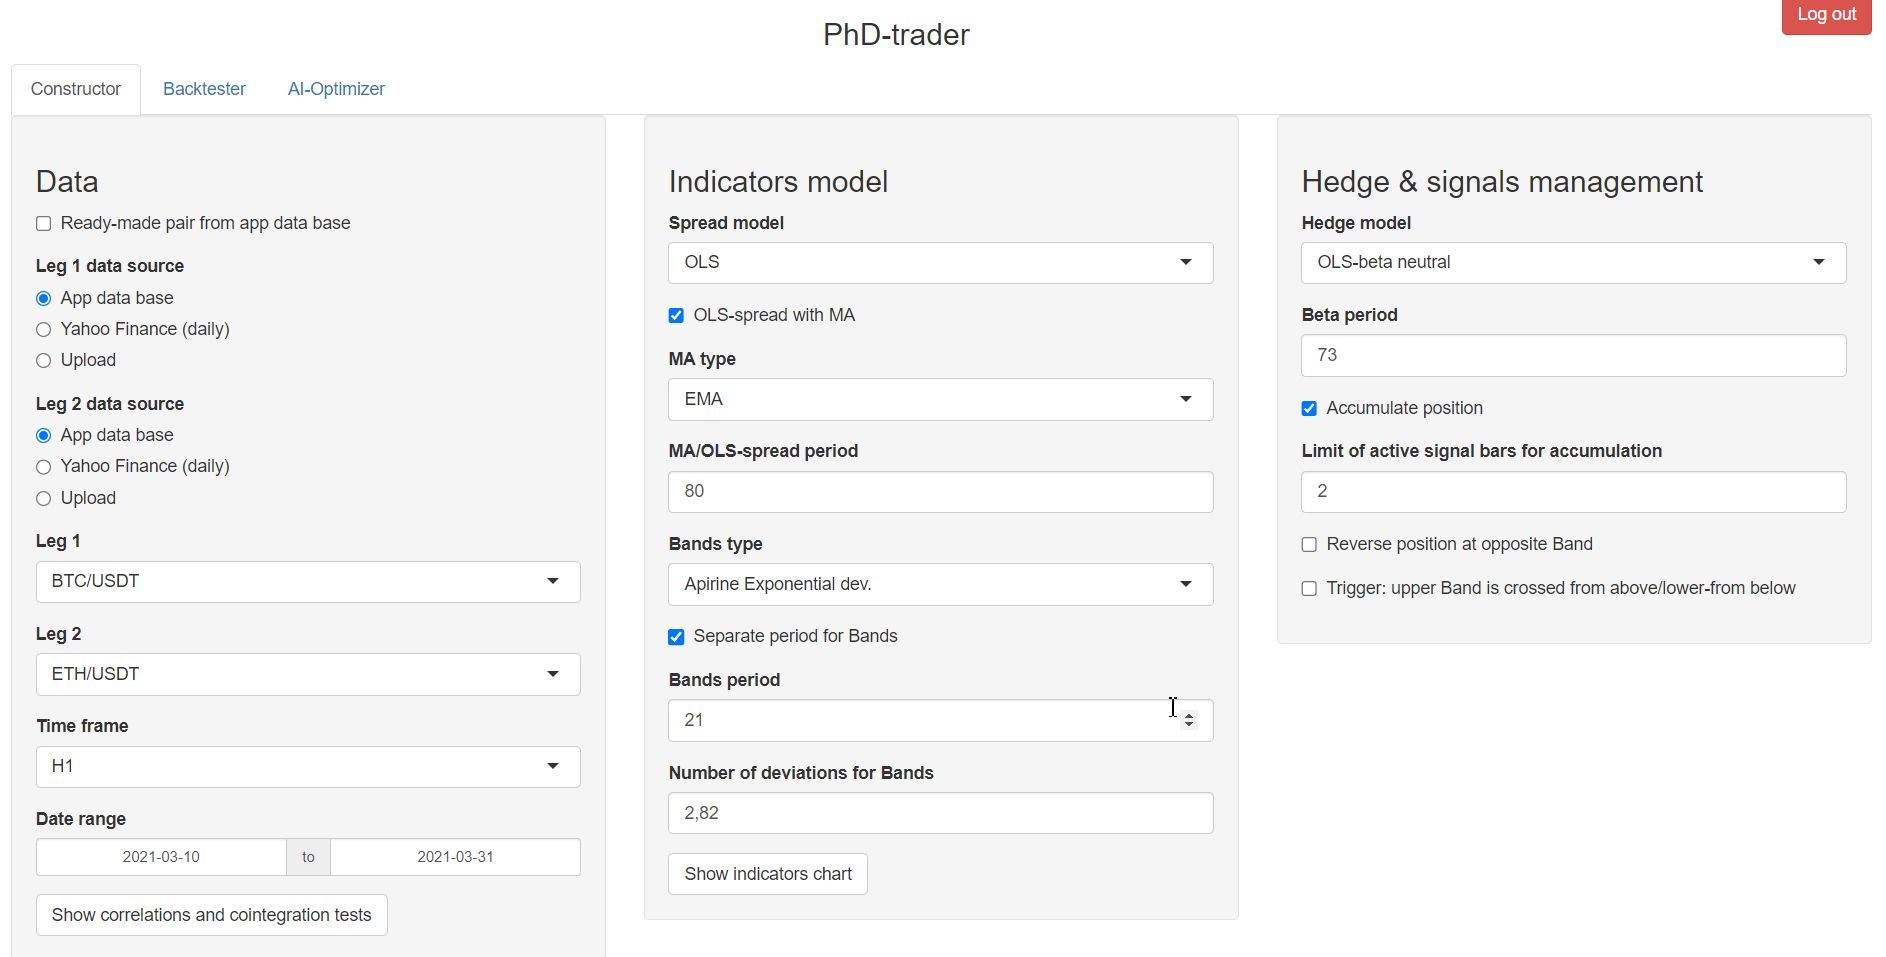Open the Bands type dropdown
The height and width of the screenshot is (957, 1886).
tap(940, 585)
